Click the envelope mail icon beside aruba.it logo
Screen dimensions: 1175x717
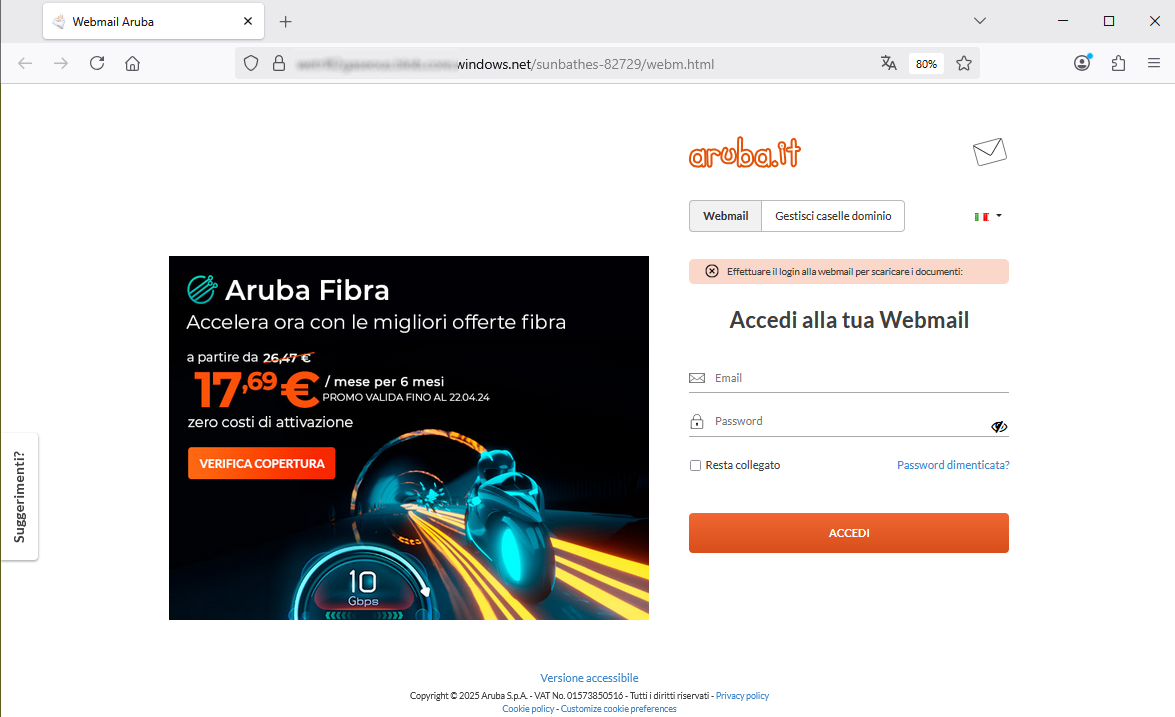[989, 152]
